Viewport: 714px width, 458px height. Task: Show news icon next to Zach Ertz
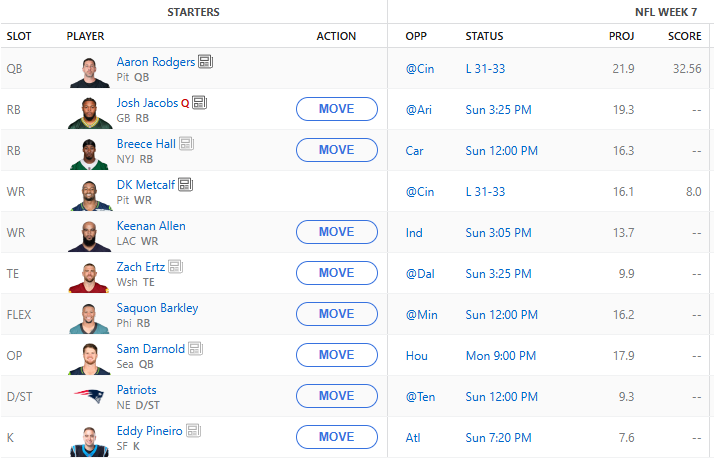point(176,267)
